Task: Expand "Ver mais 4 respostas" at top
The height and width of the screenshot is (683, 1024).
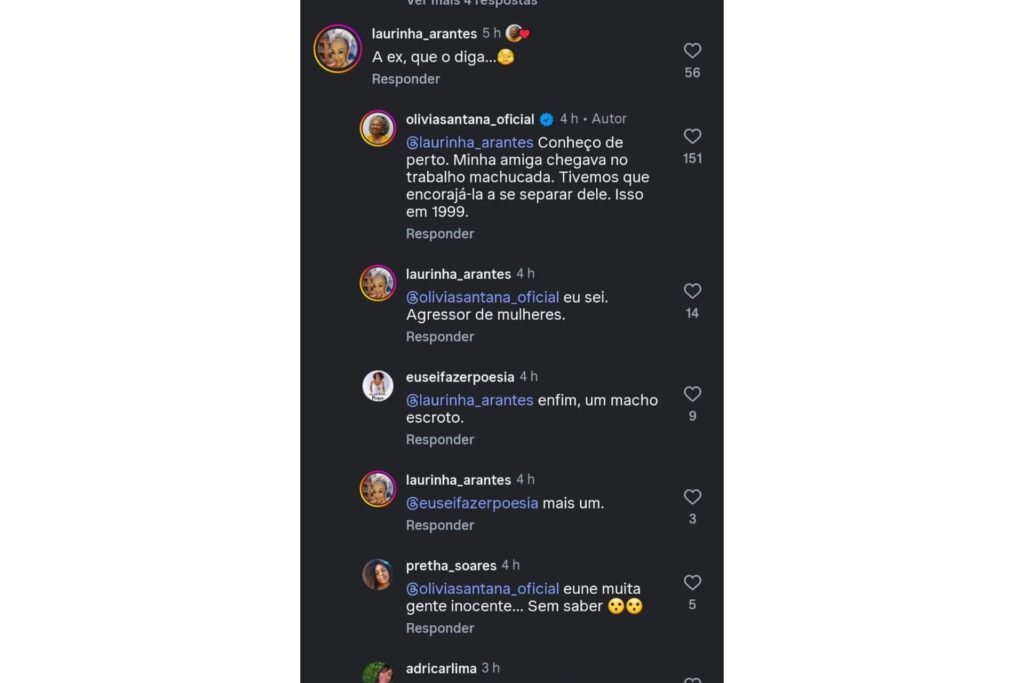Action: [x=472, y=3]
